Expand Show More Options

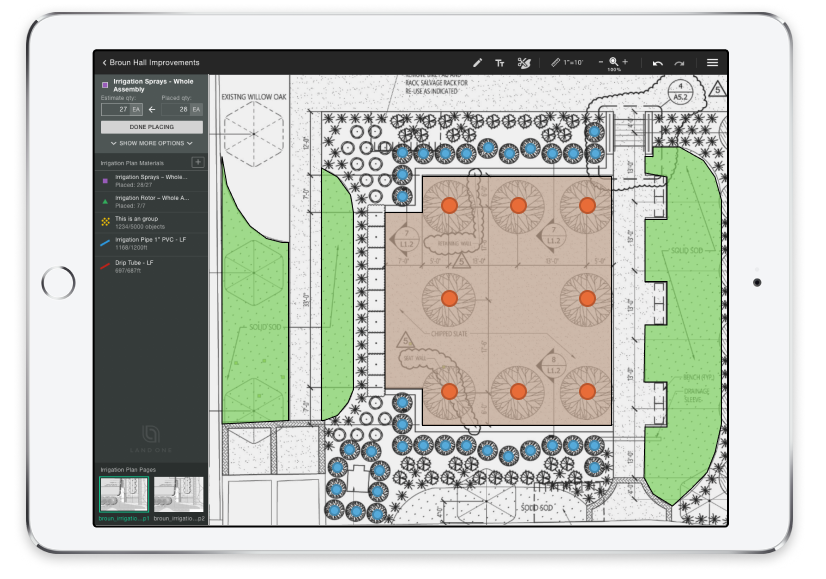[152, 143]
